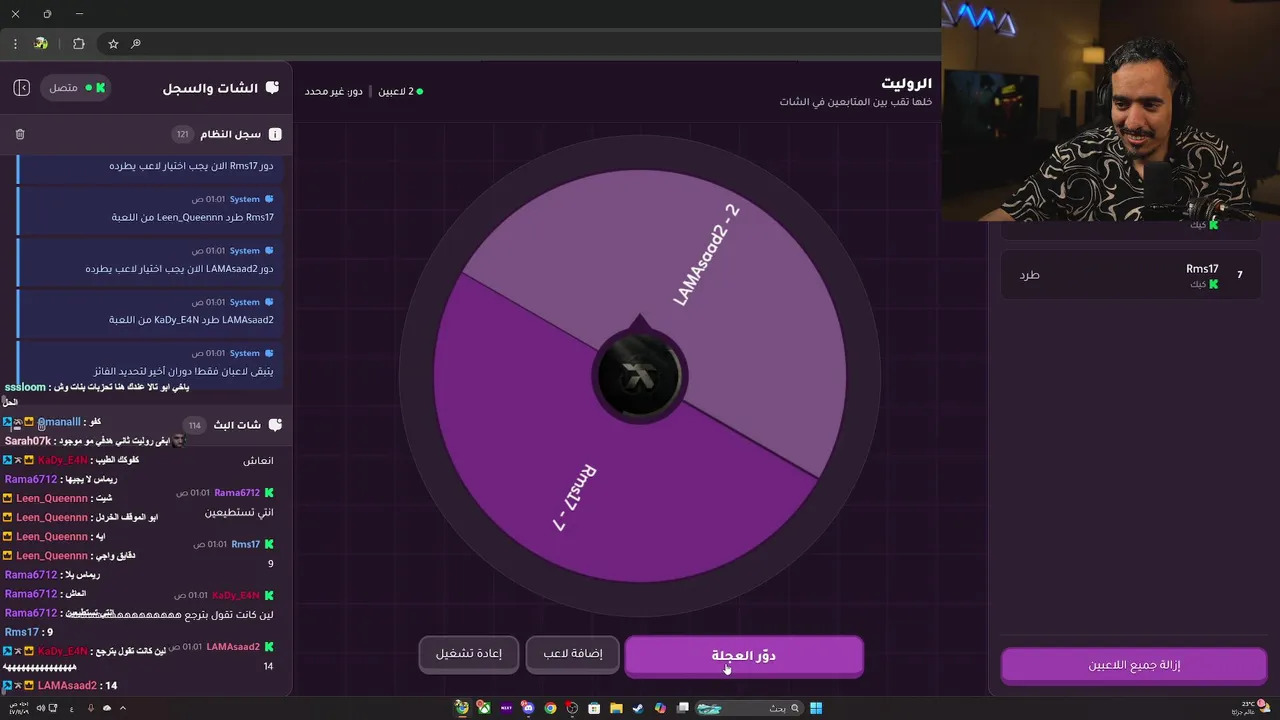Collapse the chat sidebar panel icon
Viewport: 1280px width, 720px height.
22,88
